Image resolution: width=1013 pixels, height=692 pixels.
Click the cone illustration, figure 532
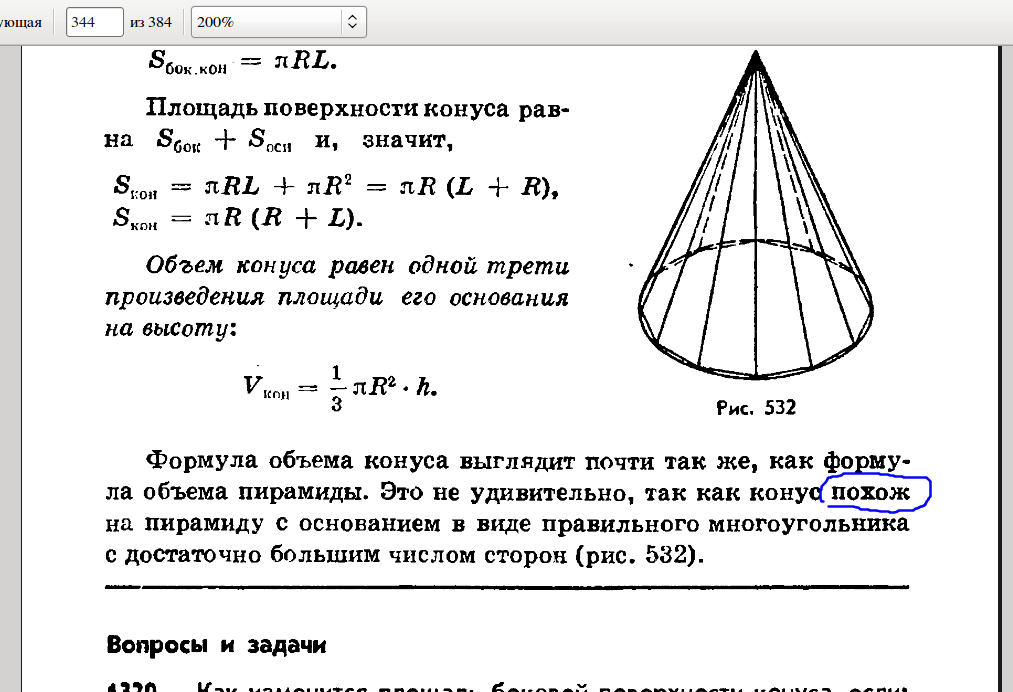(x=756, y=215)
